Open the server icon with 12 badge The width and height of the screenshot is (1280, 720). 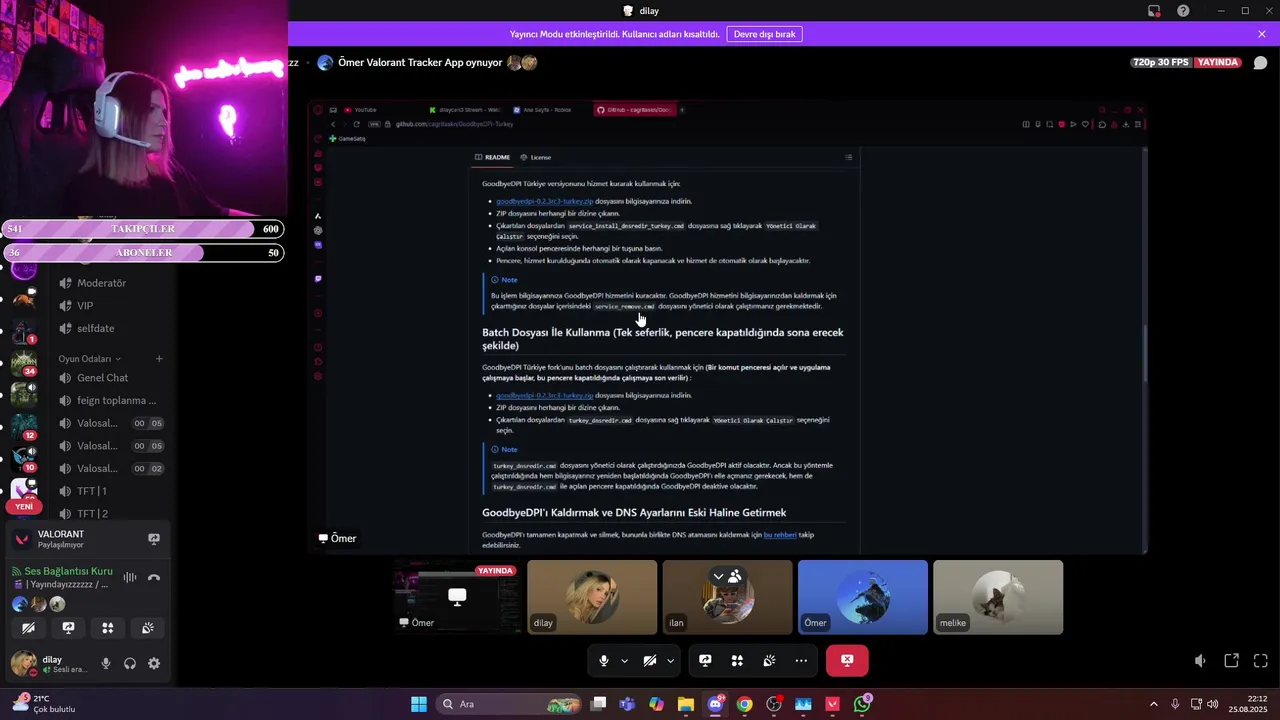pos(24,426)
